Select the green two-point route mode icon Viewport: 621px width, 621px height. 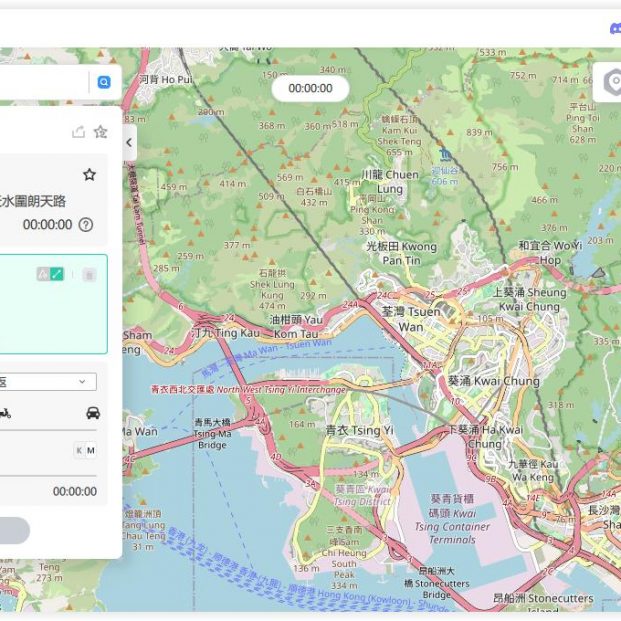(x=57, y=274)
